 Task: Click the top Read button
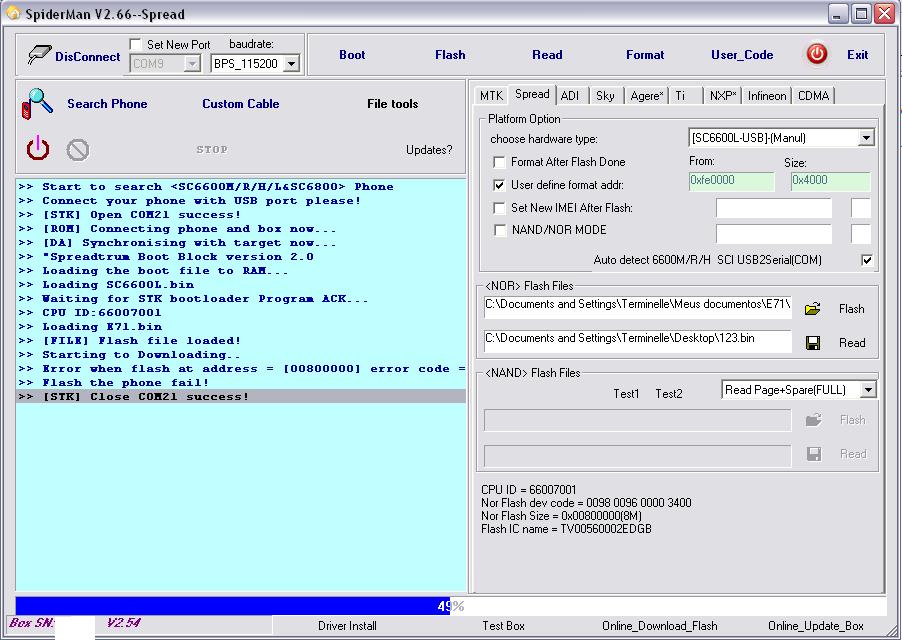click(x=547, y=55)
